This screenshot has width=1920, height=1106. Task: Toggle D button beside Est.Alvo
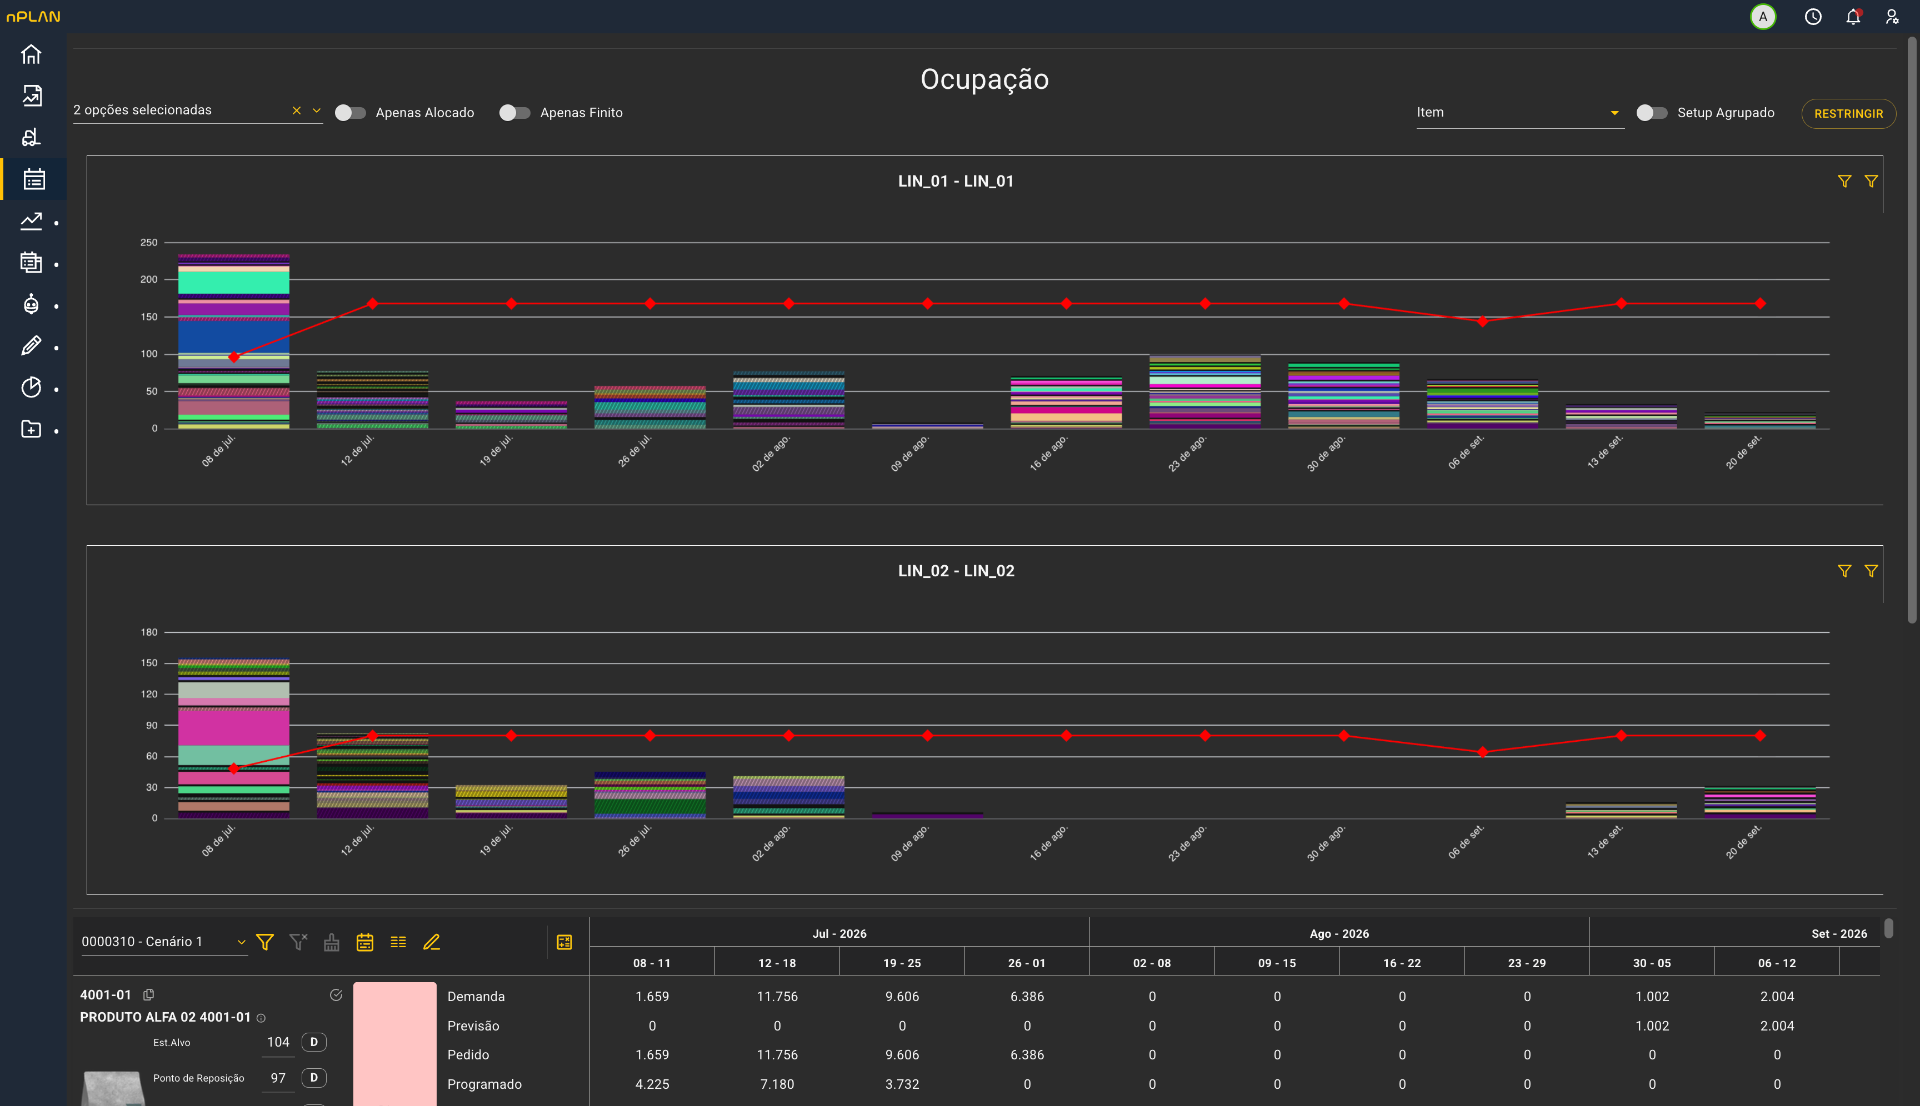tap(314, 1042)
